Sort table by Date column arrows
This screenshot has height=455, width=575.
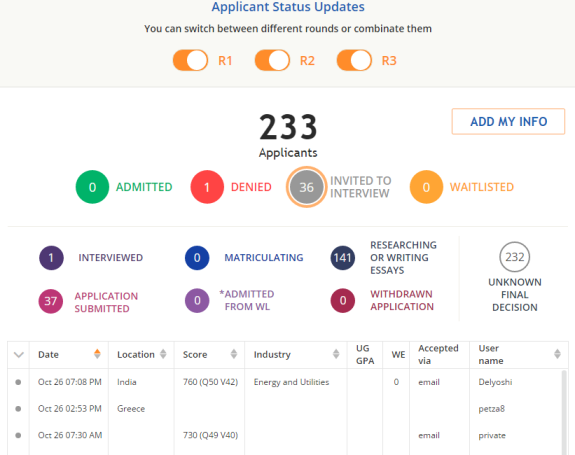coord(97,354)
